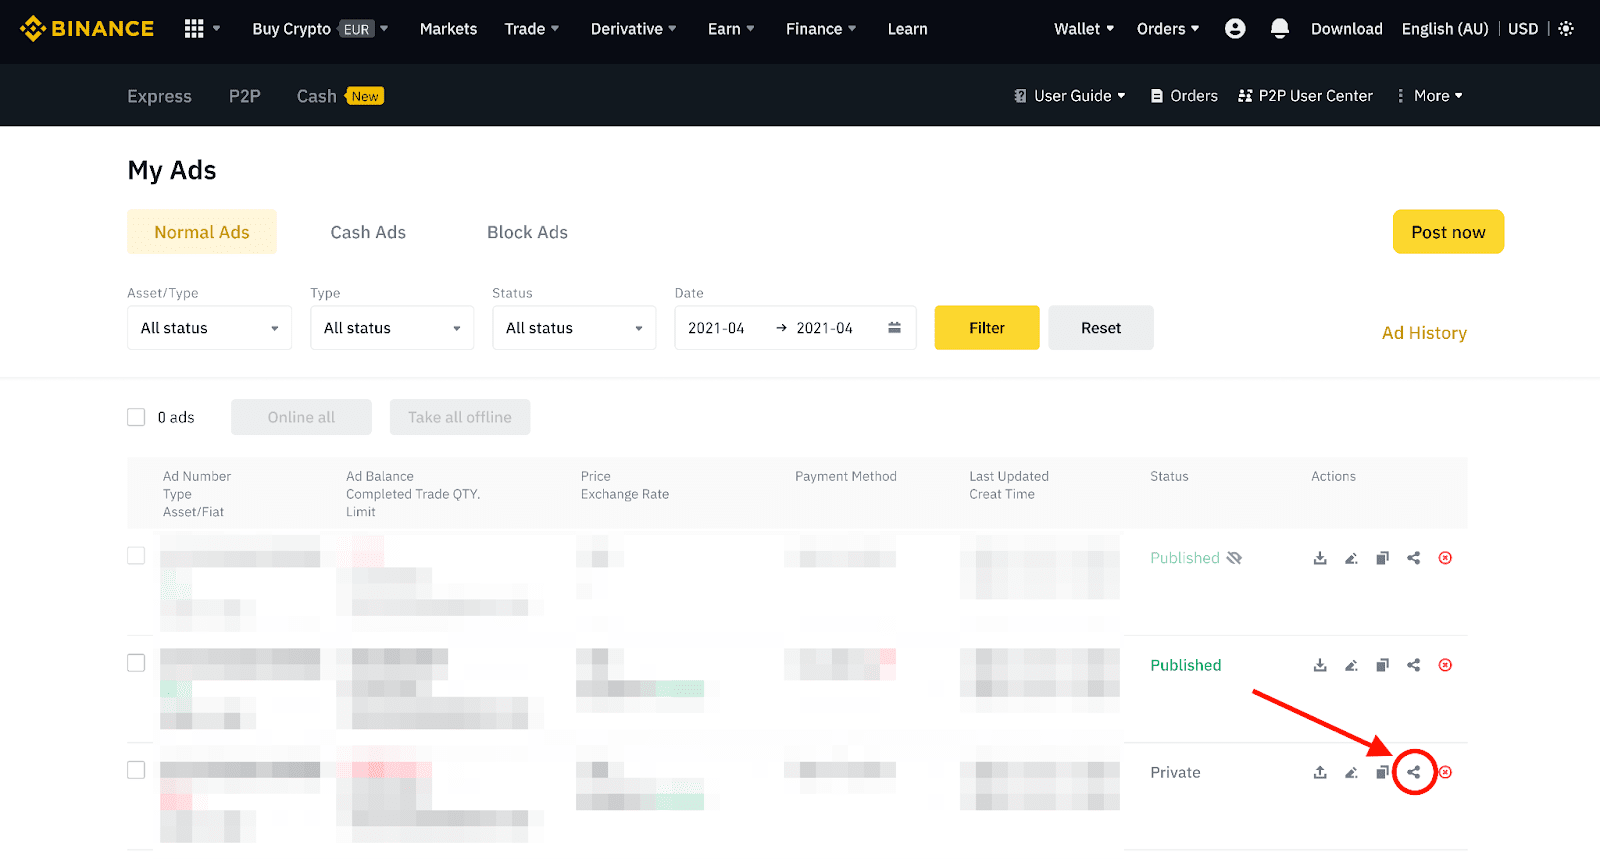Edit the ad with hidden-eye Published status
This screenshot has width=1600, height=859.
pos(1351,558)
